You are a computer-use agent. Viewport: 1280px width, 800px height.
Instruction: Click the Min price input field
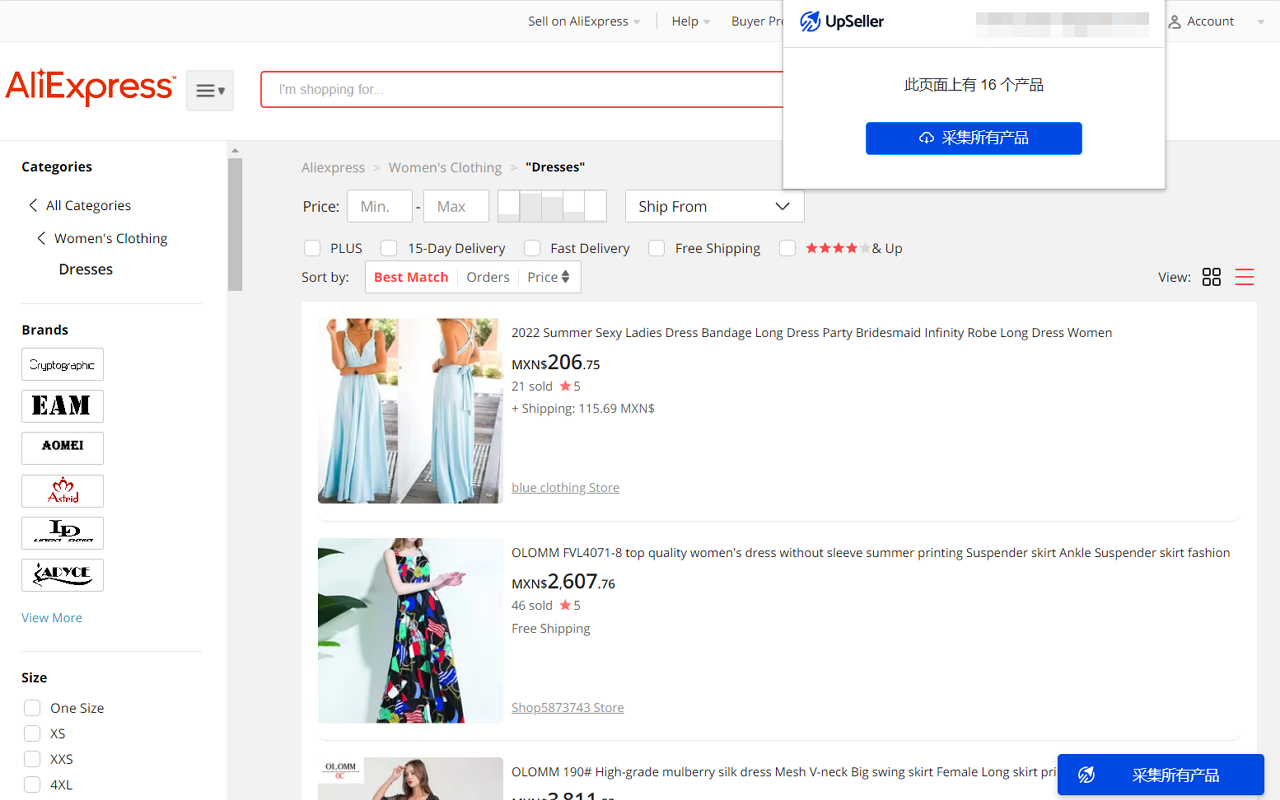[x=379, y=206]
